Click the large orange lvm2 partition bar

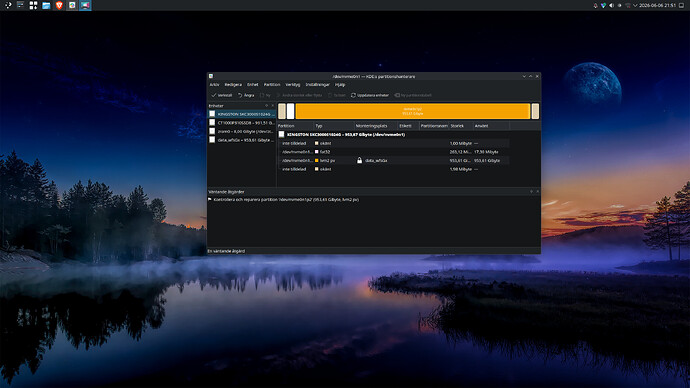(413, 111)
